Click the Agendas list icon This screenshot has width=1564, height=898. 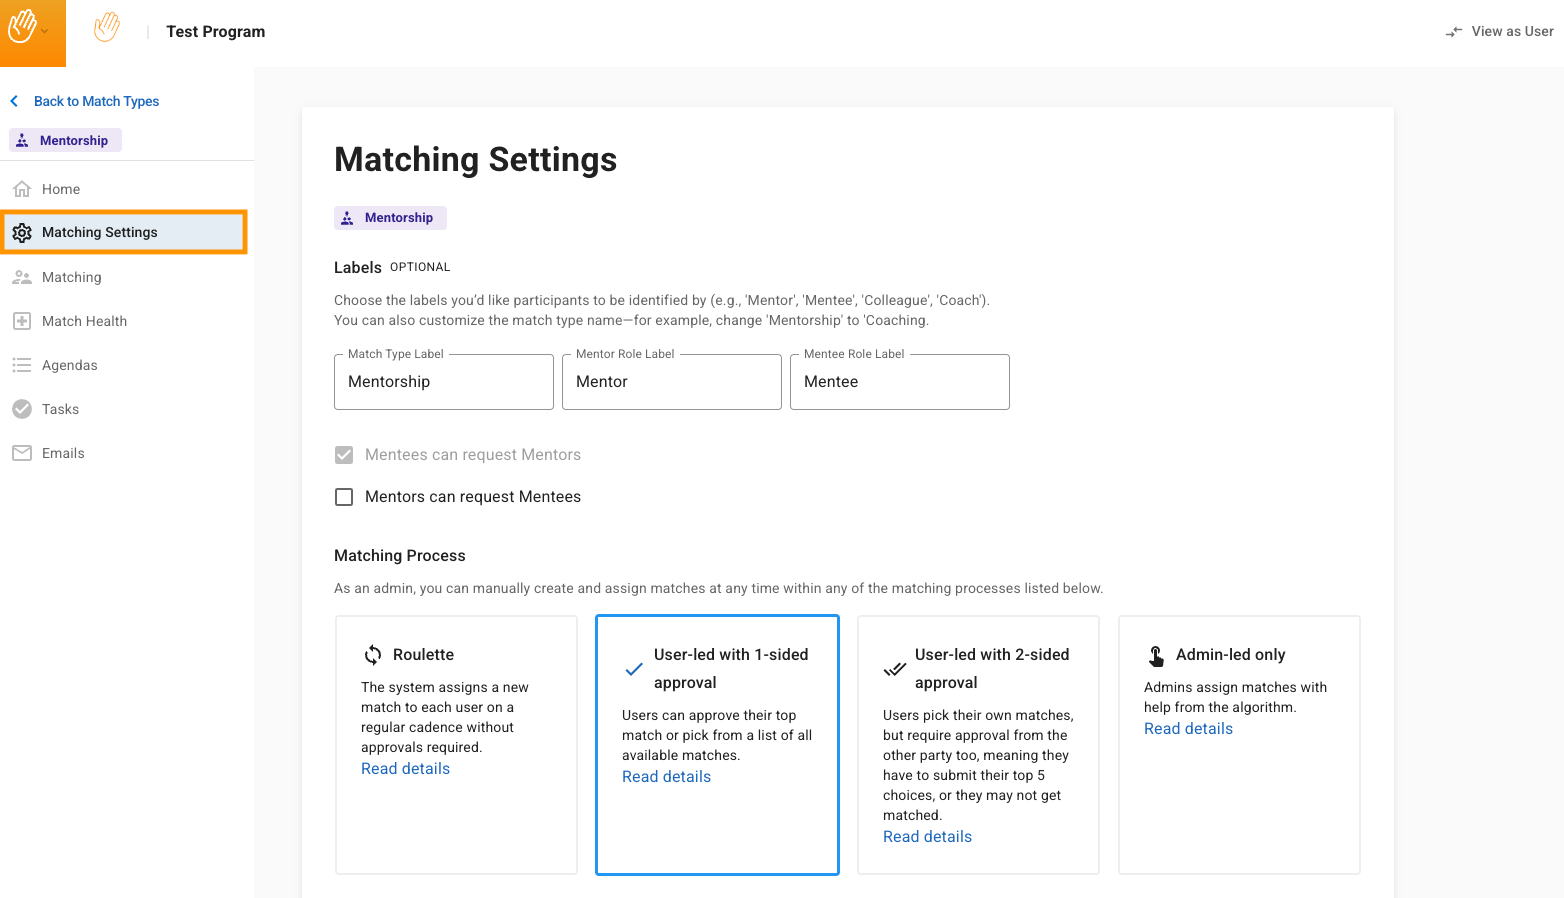22,365
